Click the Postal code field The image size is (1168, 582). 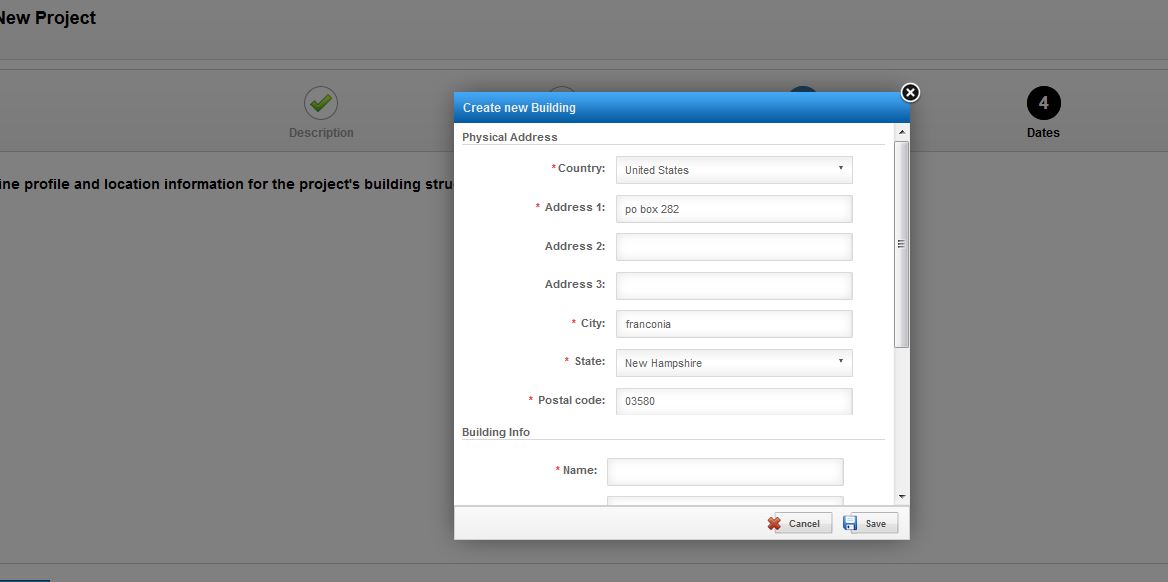734,401
